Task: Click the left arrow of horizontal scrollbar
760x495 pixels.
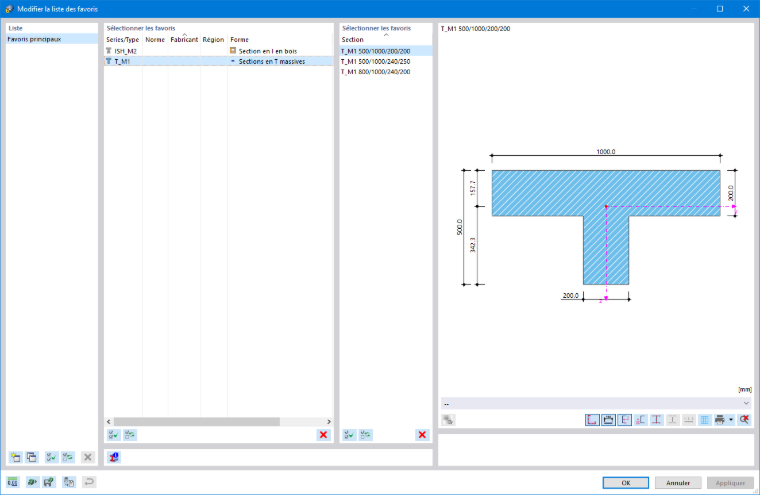Action: [109, 422]
